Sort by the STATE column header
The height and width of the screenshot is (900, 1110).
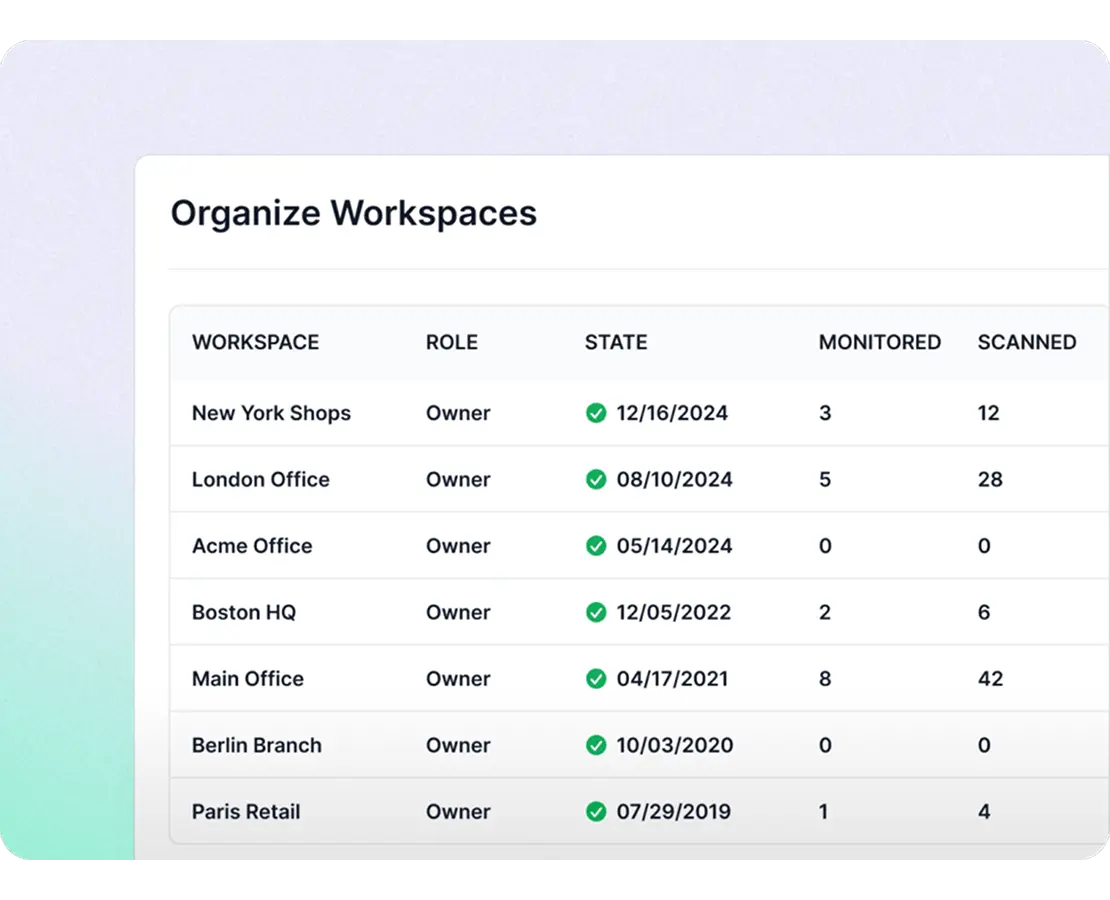coord(616,343)
